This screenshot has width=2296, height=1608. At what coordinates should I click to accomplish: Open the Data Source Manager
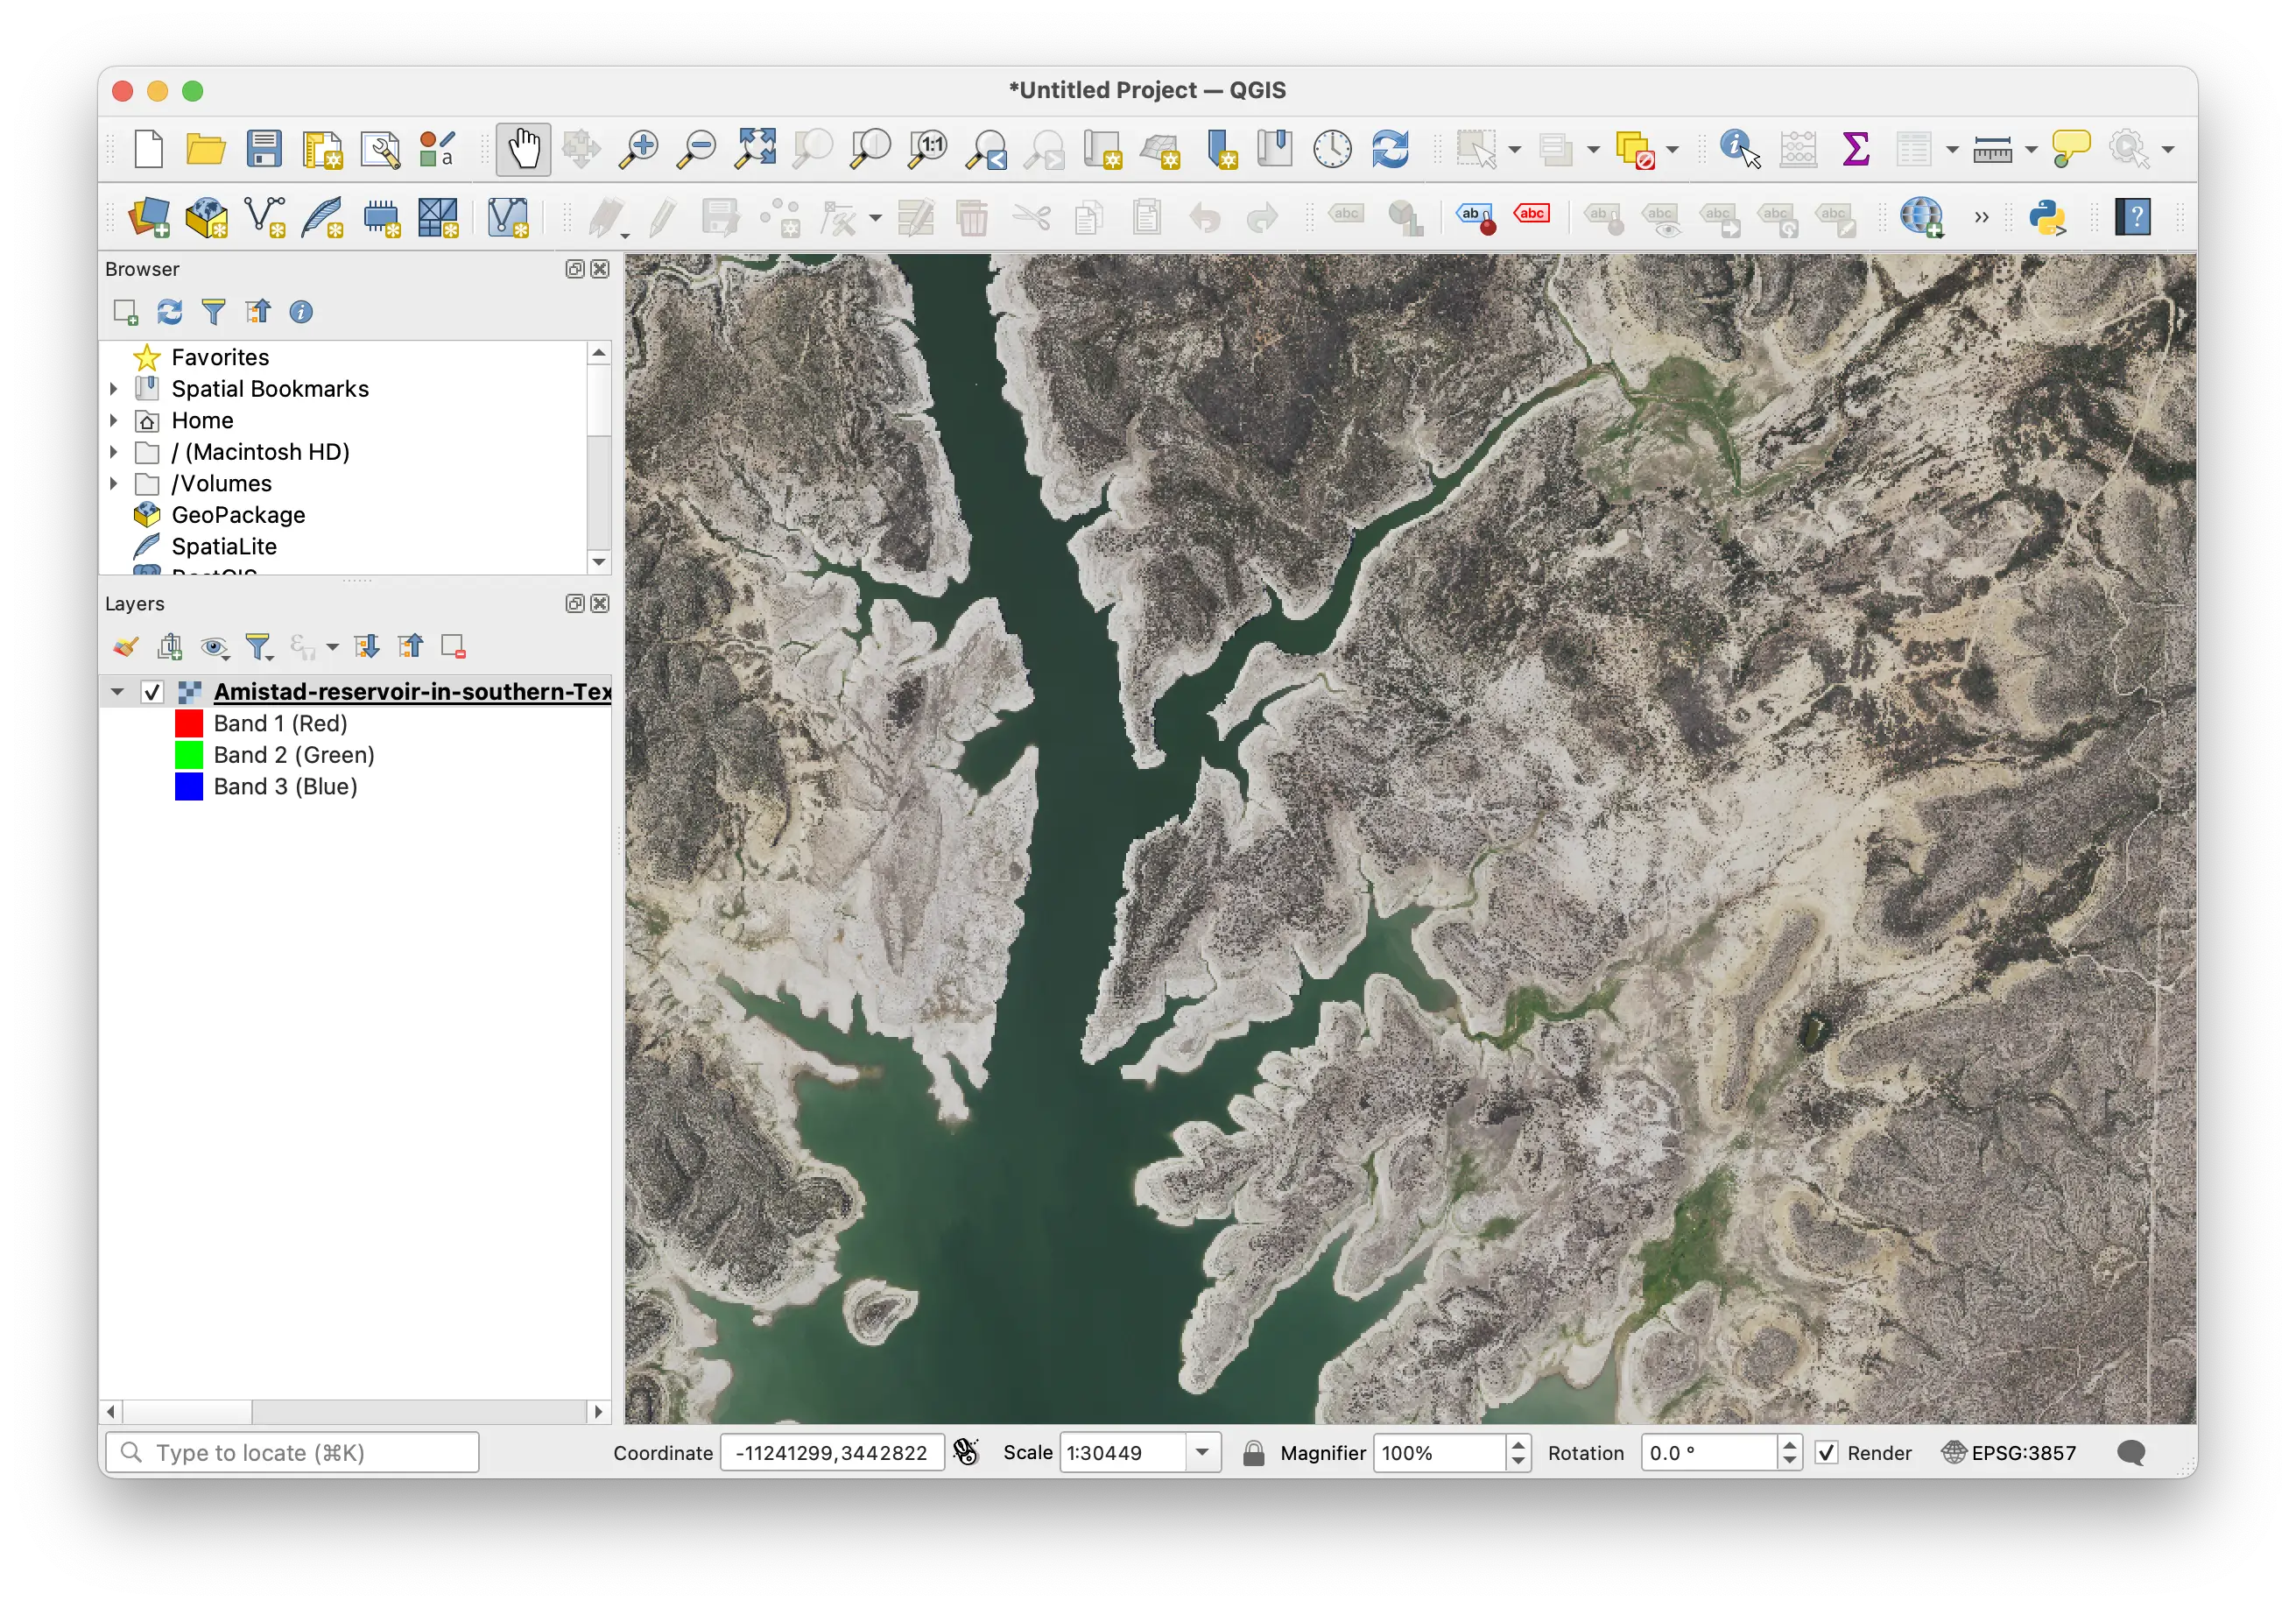click(149, 217)
